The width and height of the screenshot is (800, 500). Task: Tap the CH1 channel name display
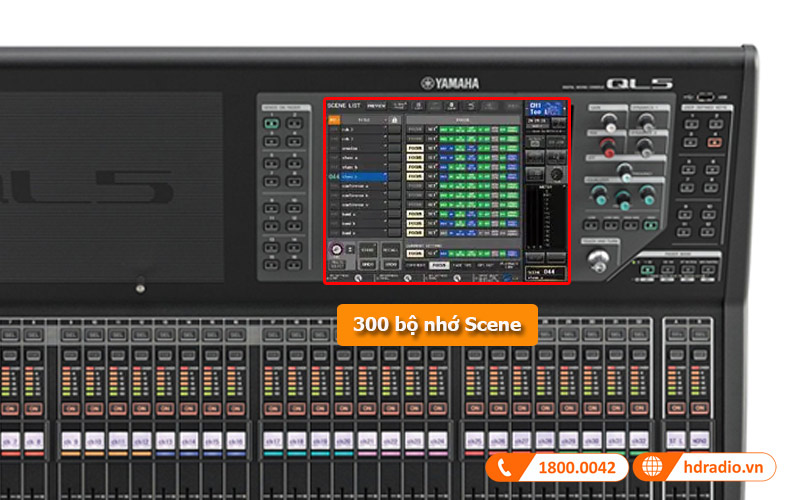coord(545,108)
